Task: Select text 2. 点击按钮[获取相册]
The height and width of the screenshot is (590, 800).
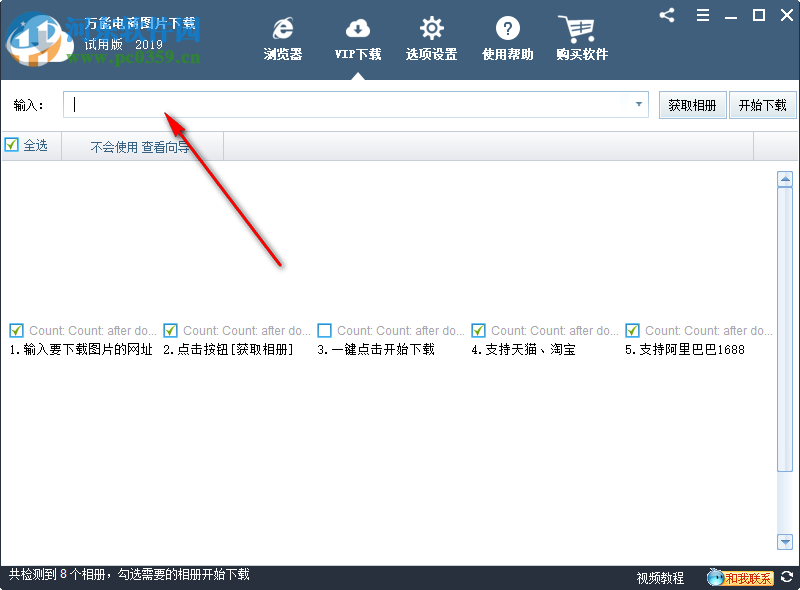Action: 228,350
